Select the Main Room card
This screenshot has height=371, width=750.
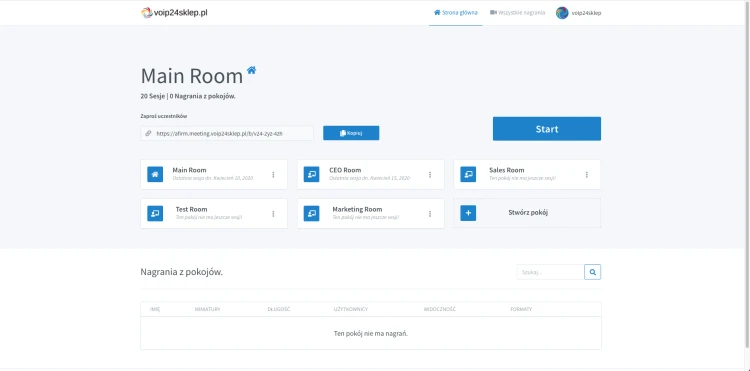pyautogui.click(x=214, y=175)
